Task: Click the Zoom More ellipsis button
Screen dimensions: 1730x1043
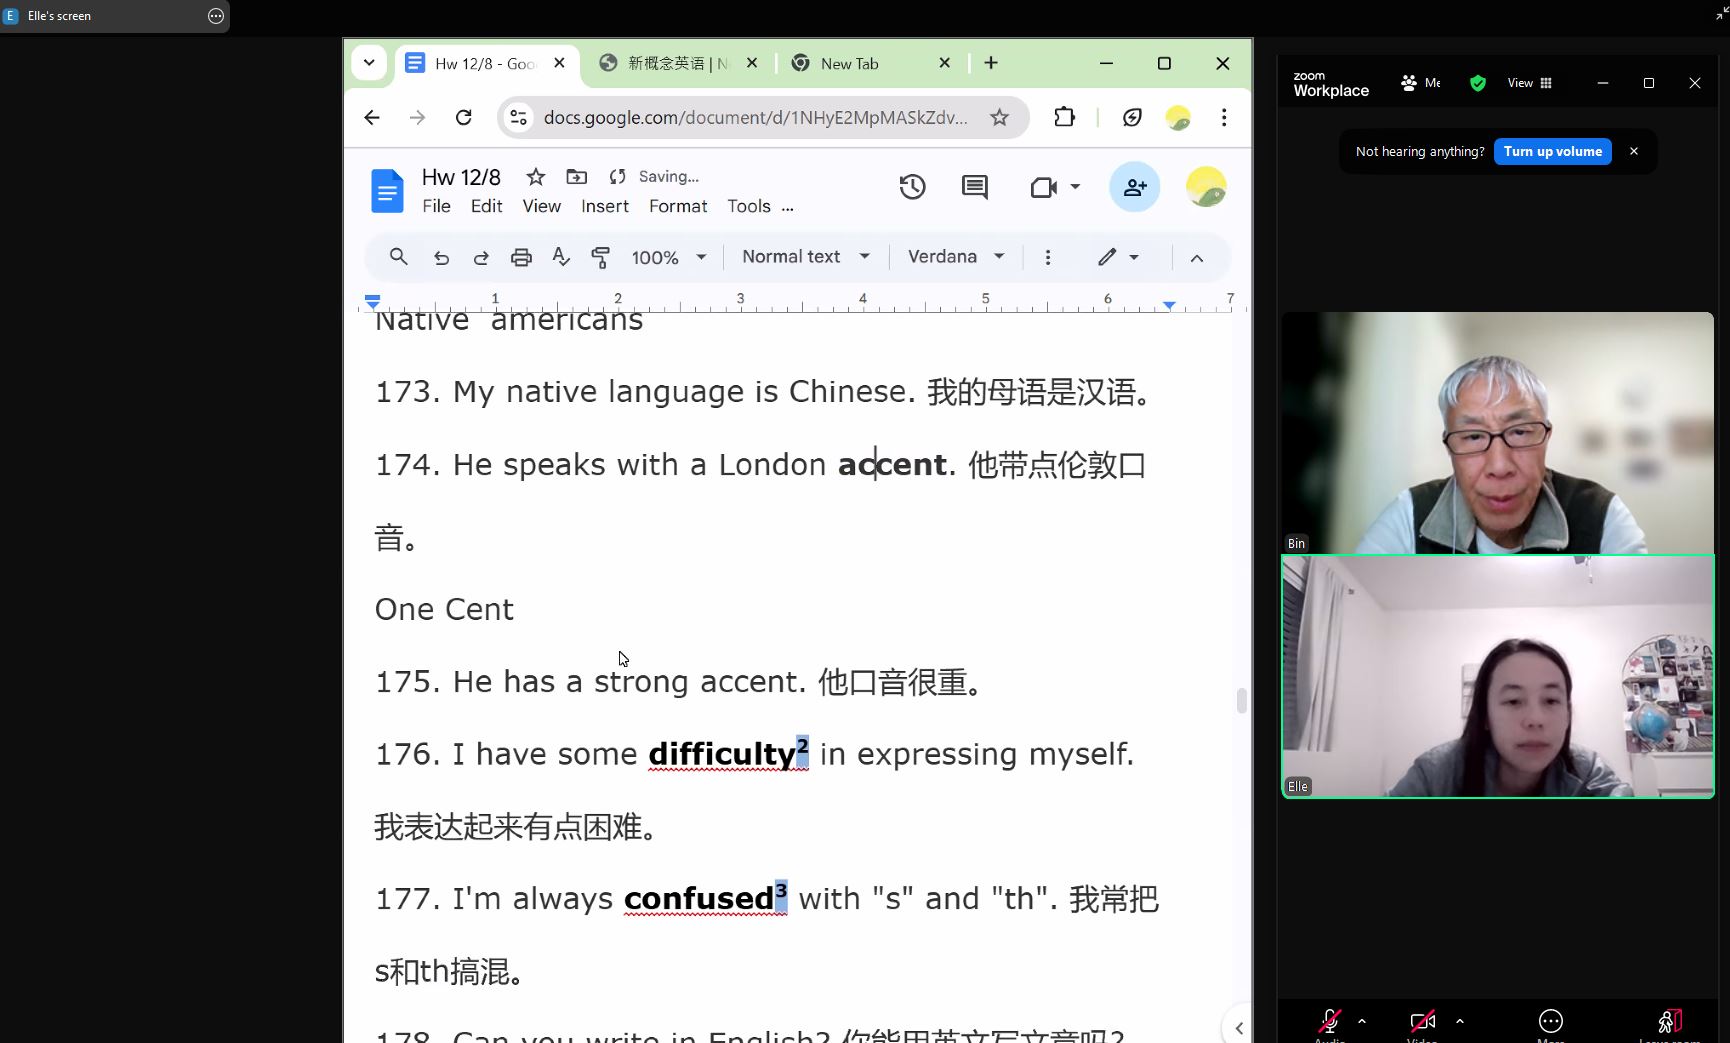Action: click(1550, 1021)
